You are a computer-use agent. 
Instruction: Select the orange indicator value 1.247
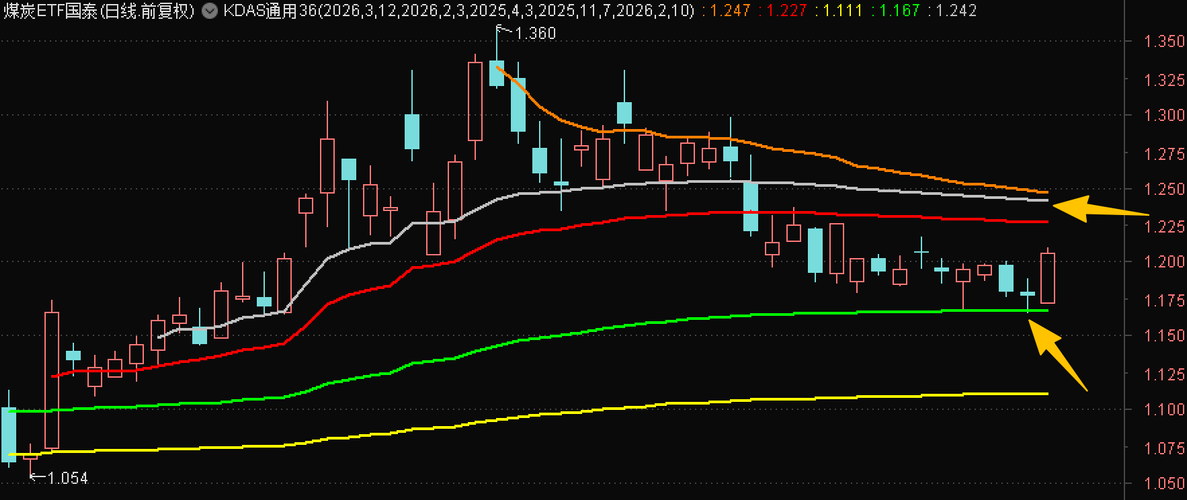pos(727,11)
